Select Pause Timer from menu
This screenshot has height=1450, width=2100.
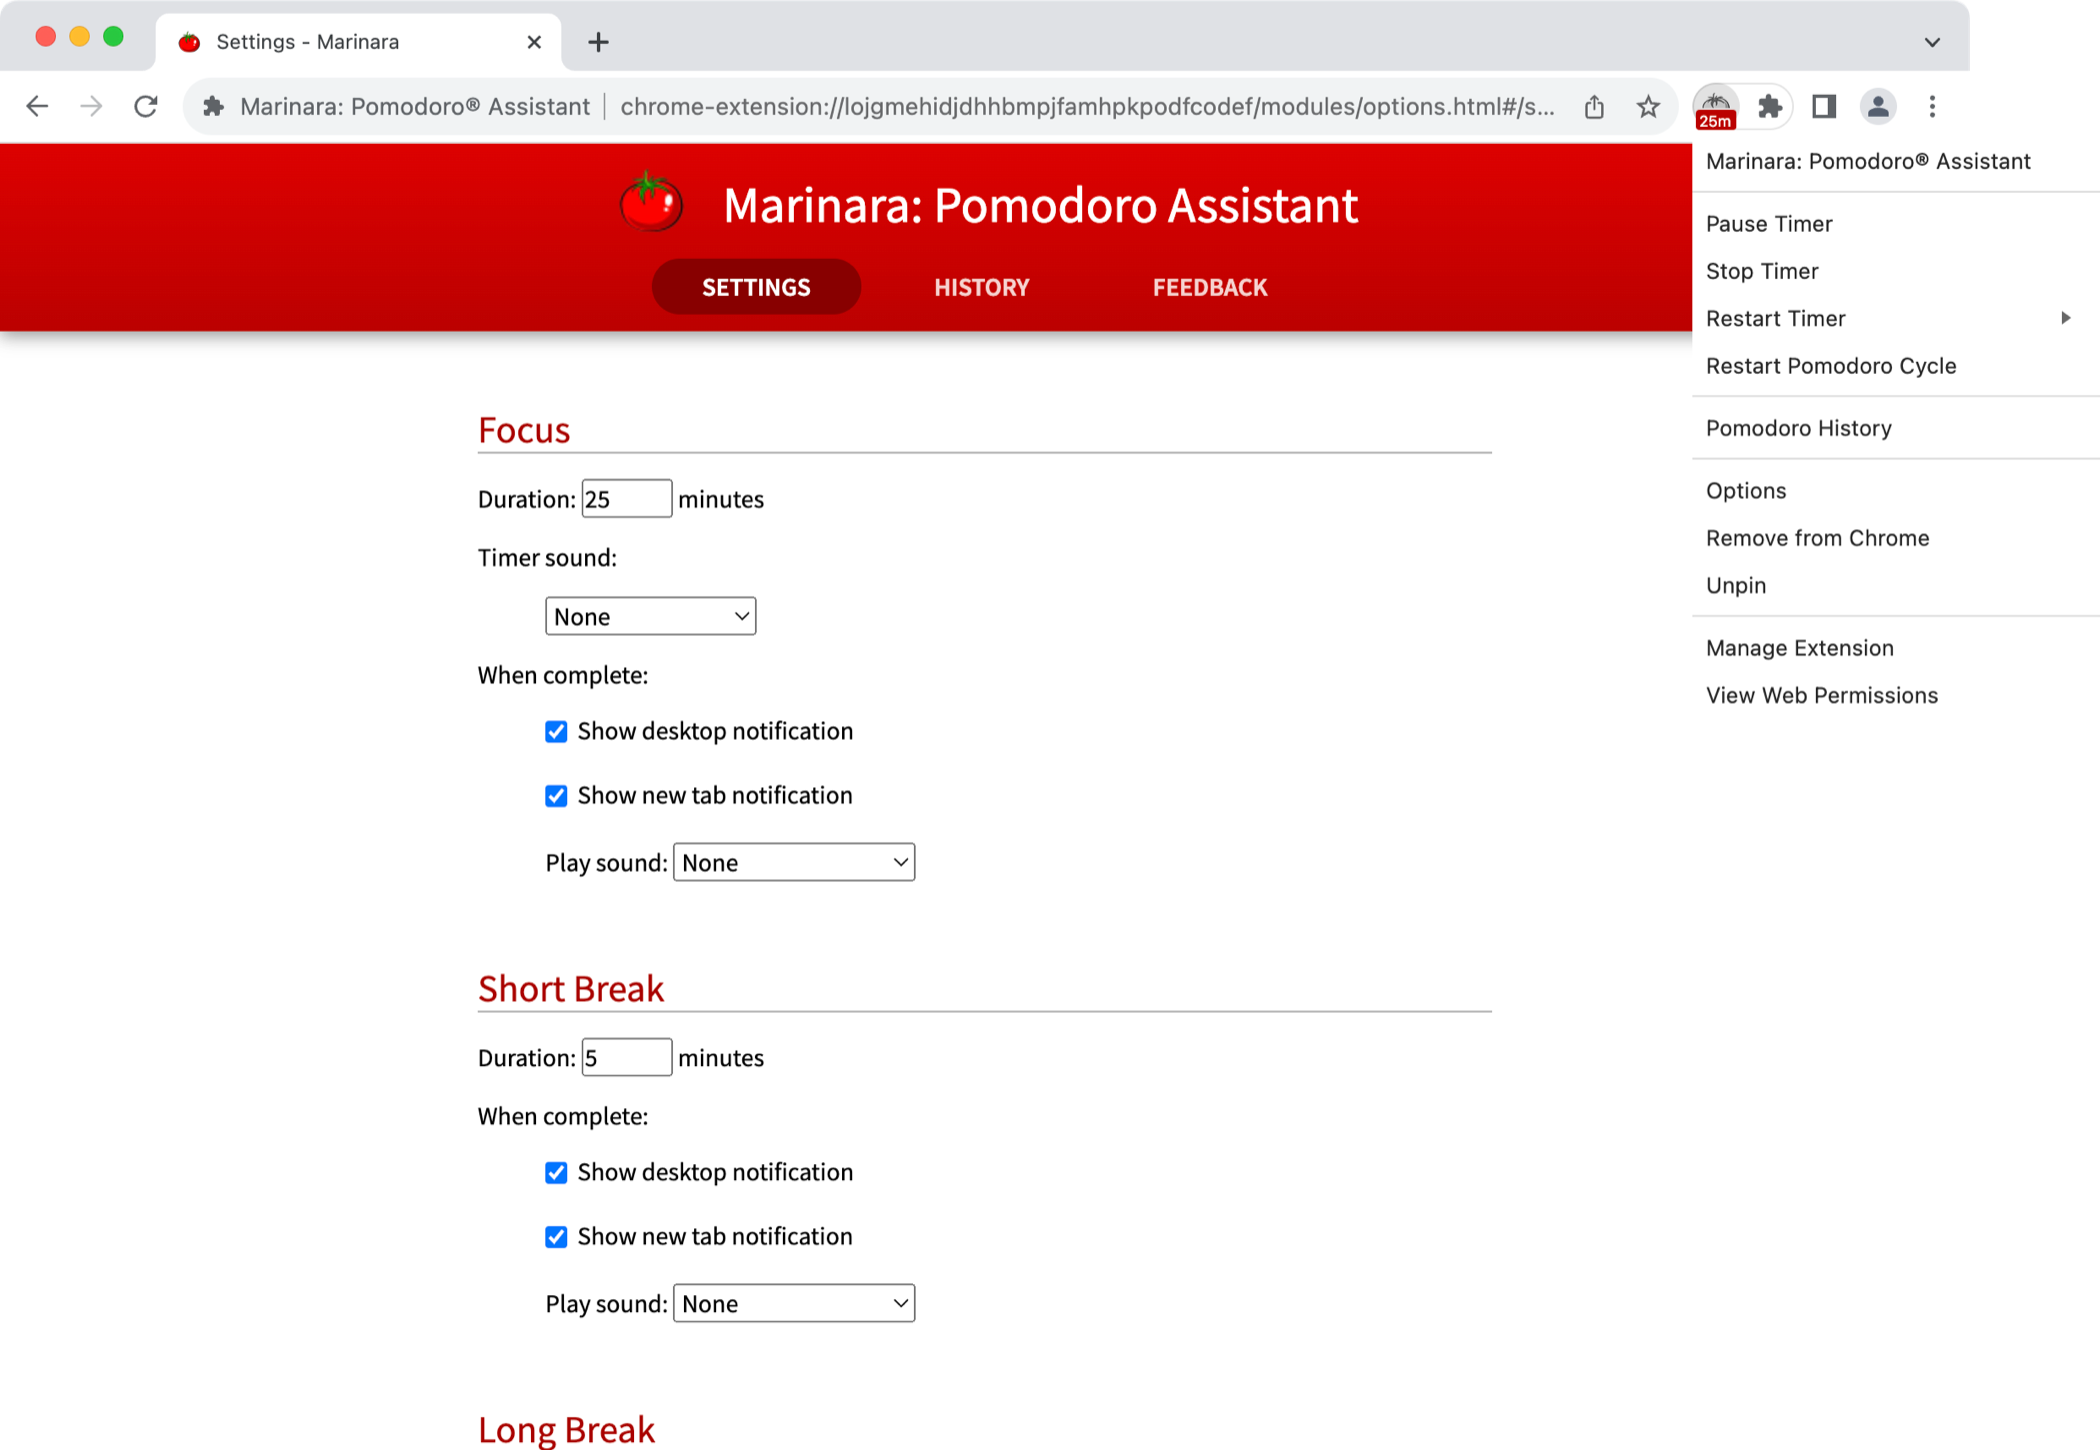(x=1769, y=224)
